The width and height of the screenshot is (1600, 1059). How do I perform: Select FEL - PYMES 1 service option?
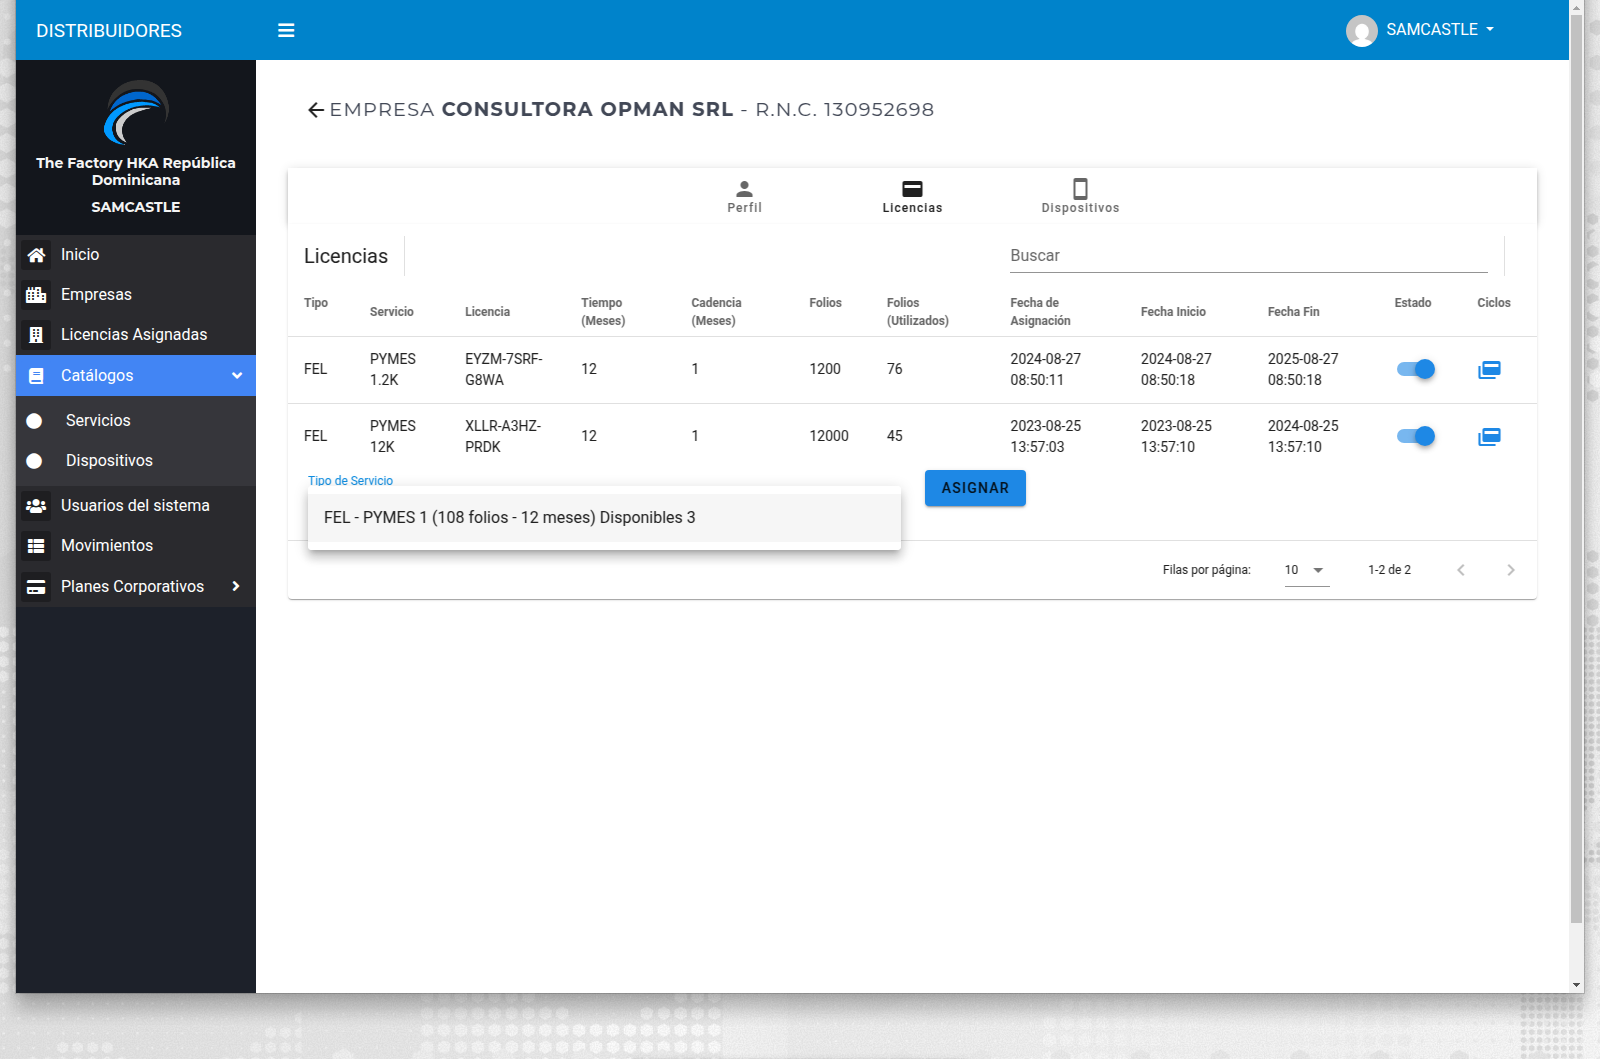tap(604, 518)
